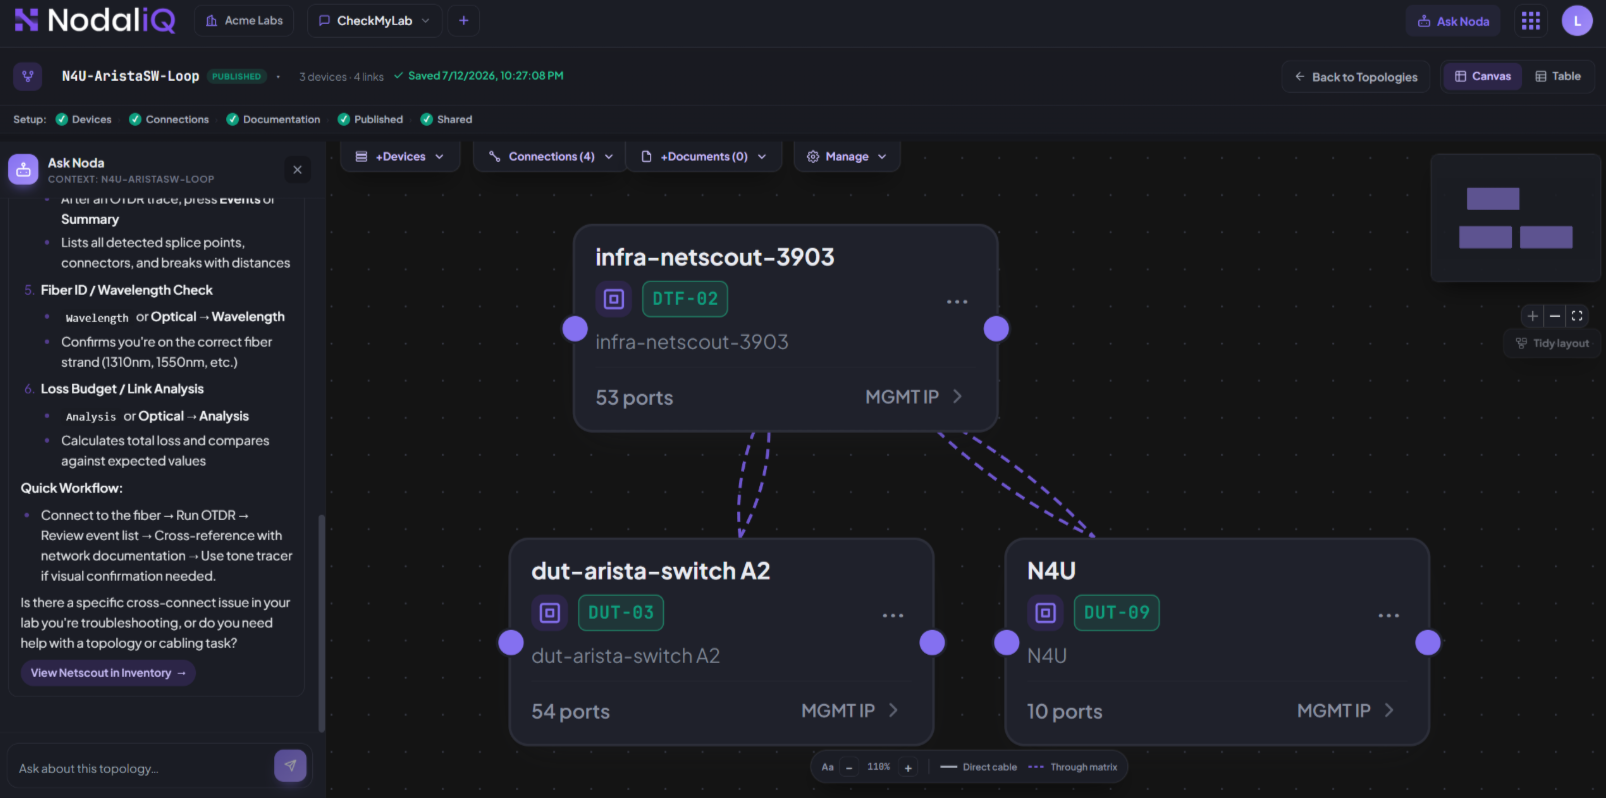Open the Manage dropdown
Screen dimensions: 1606x798
pos(847,157)
